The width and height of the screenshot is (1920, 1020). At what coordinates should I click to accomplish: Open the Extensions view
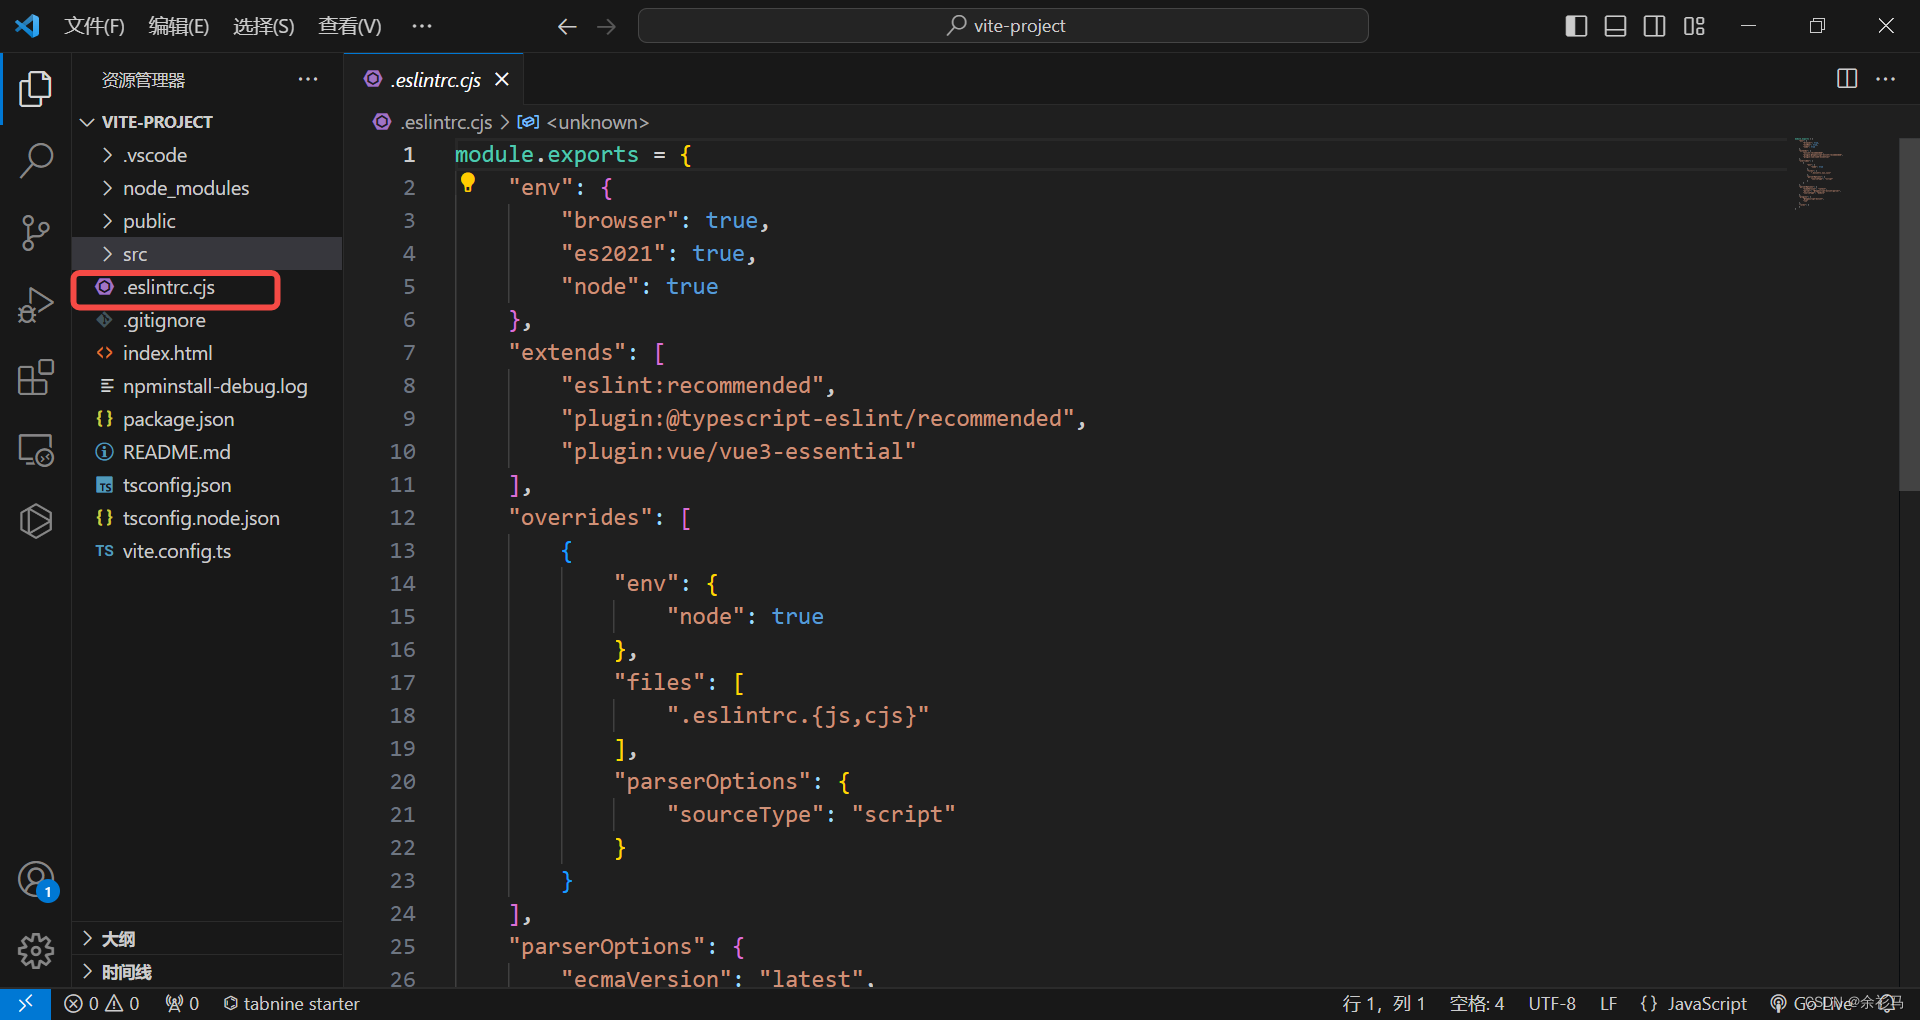(36, 377)
